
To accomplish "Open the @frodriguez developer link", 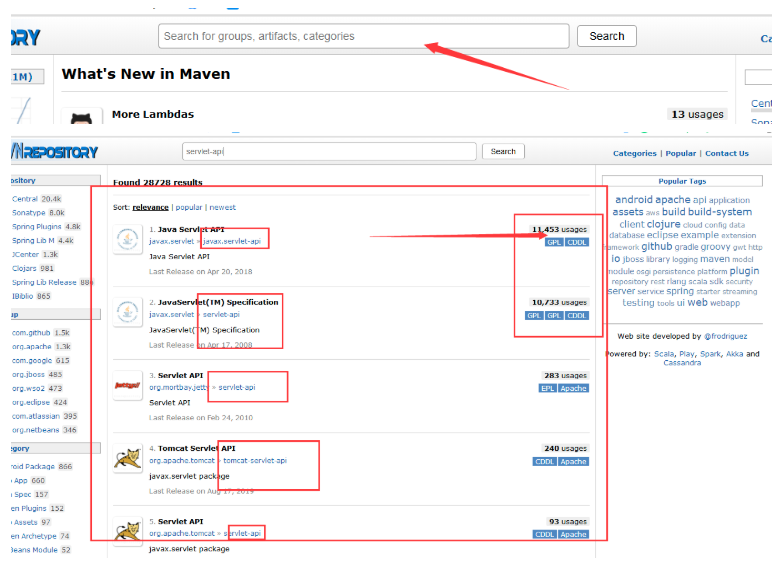I will (725, 336).
